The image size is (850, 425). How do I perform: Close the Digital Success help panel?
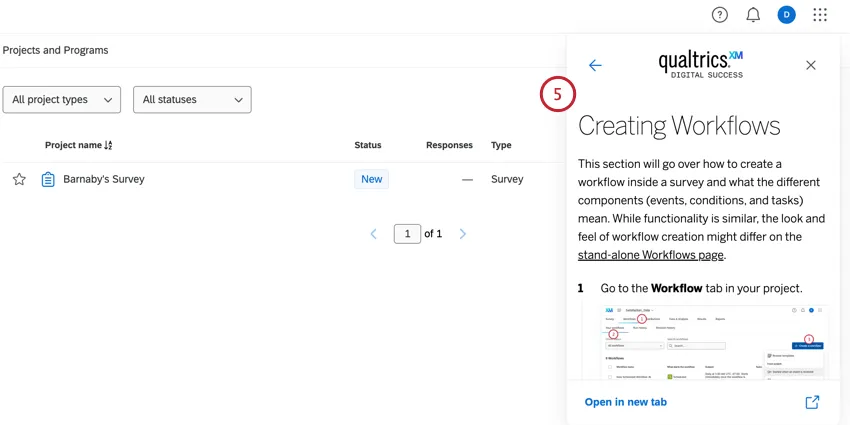pyautogui.click(x=811, y=65)
